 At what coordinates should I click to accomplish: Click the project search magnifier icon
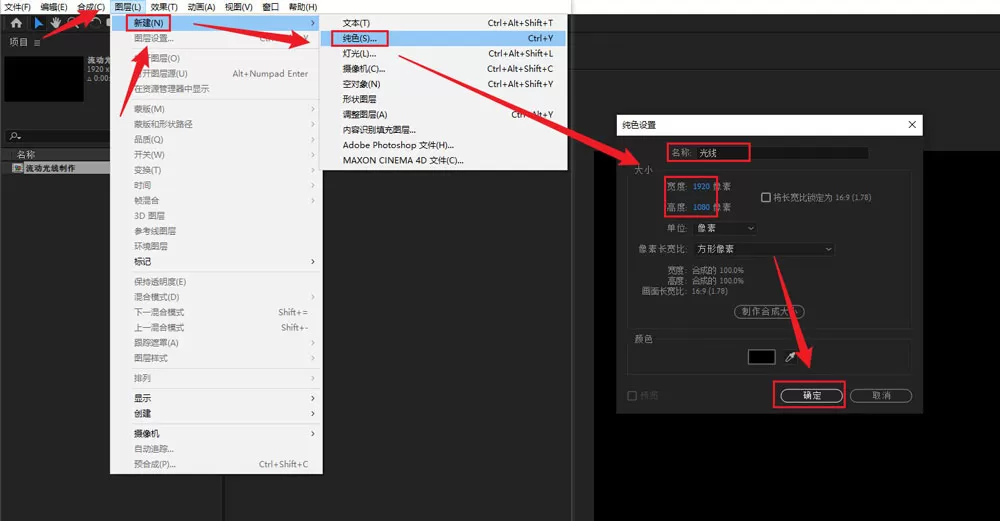pos(15,136)
